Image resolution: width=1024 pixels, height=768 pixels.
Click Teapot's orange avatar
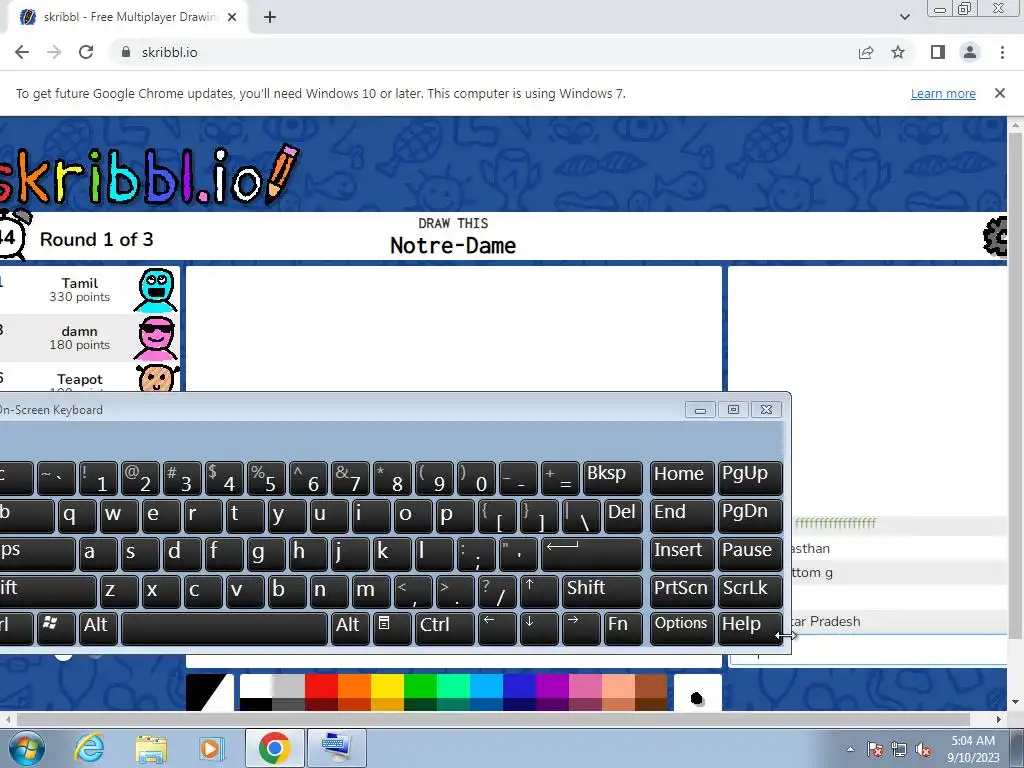point(157,379)
